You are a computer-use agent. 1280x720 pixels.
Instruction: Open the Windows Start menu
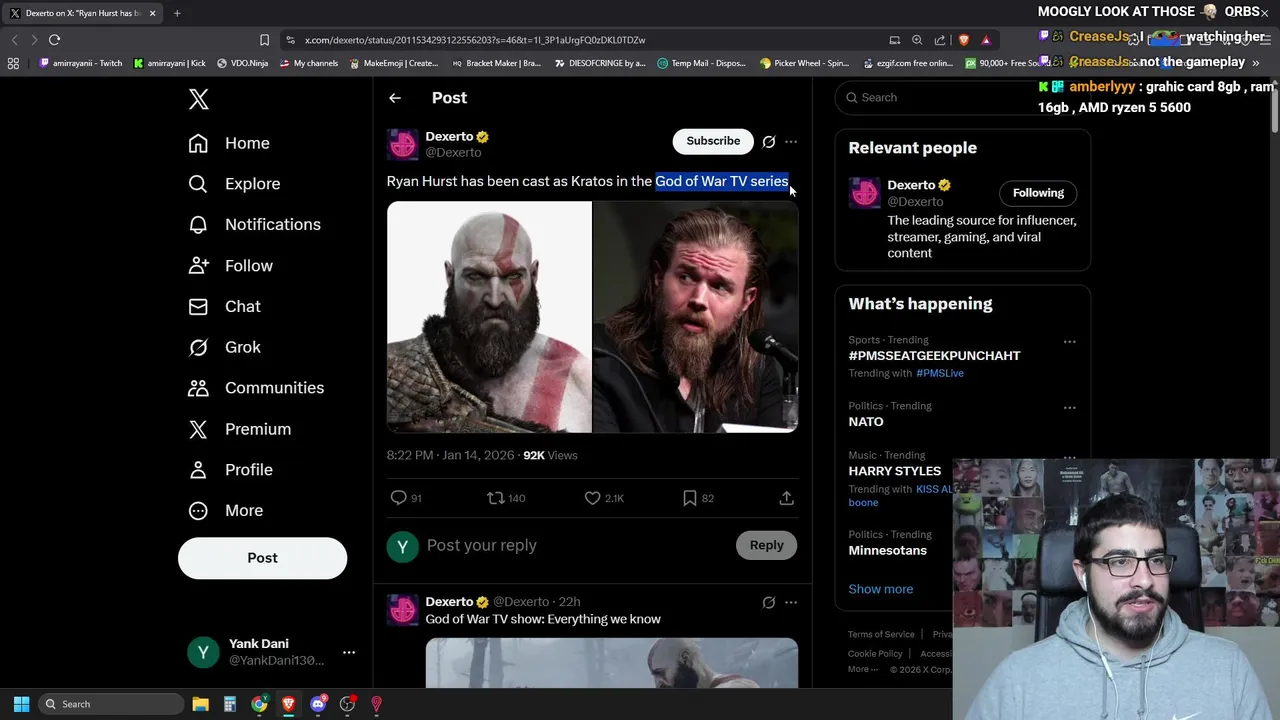click(21, 704)
